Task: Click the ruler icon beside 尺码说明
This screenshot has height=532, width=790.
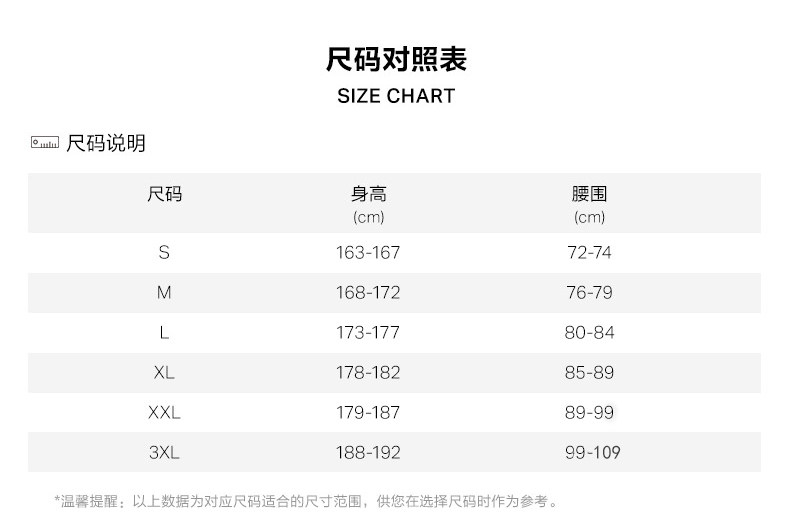Action: point(45,143)
